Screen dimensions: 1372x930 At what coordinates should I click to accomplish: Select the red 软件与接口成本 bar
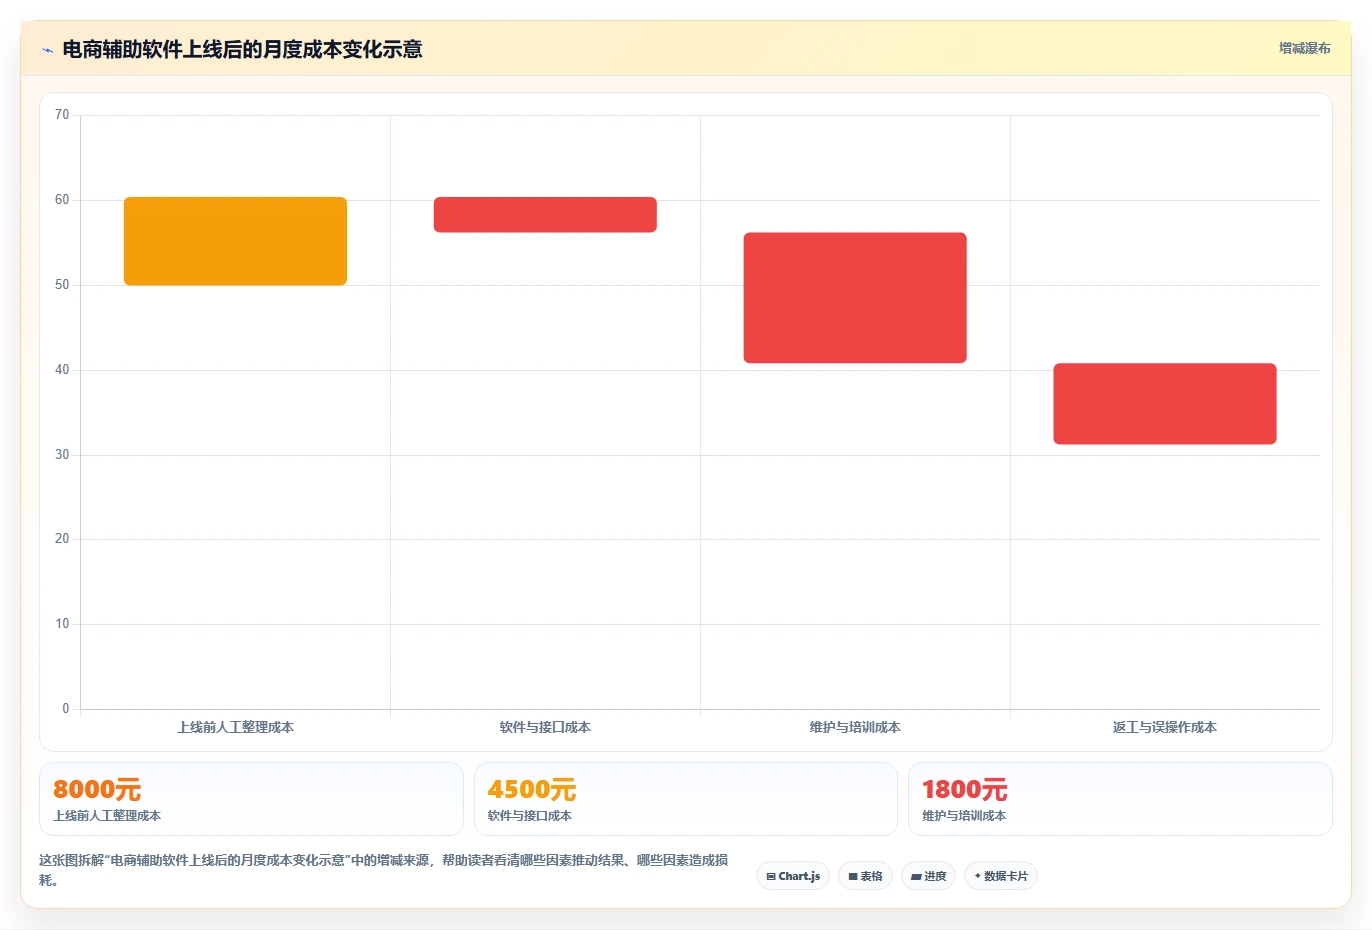[x=545, y=215]
